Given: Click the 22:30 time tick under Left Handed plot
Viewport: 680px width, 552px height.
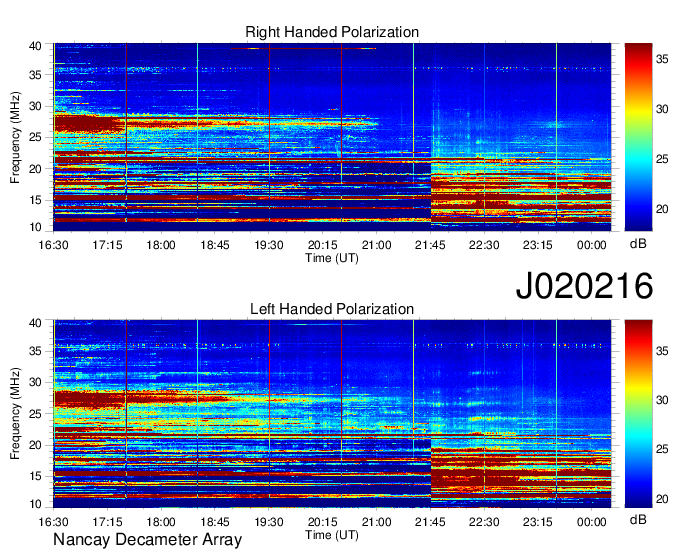Looking at the screenshot, I should click(x=484, y=522).
